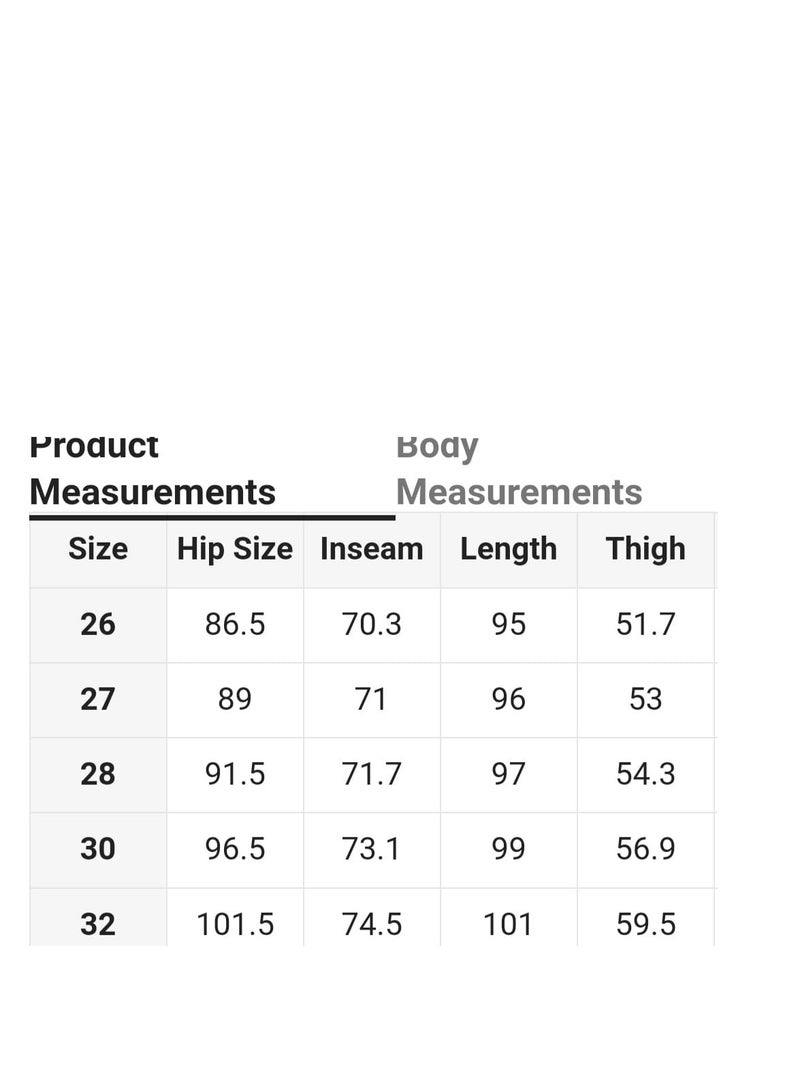The width and height of the screenshot is (800, 1091).
Task: Click the 54.3 thigh cell
Action: point(646,774)
